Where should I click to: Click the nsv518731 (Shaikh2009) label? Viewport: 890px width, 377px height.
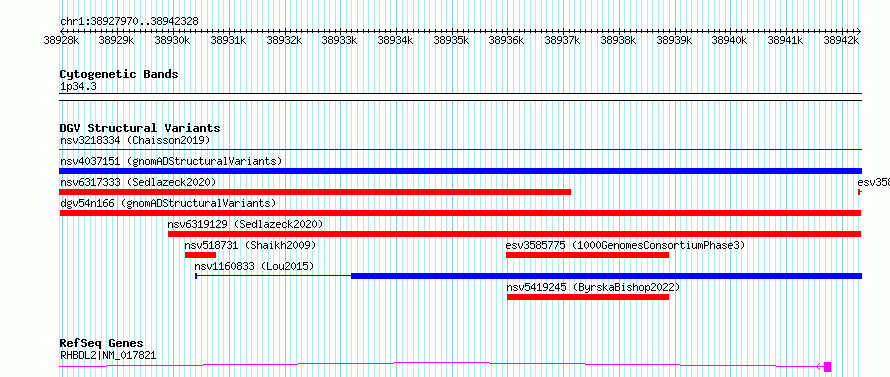[250, 245]
